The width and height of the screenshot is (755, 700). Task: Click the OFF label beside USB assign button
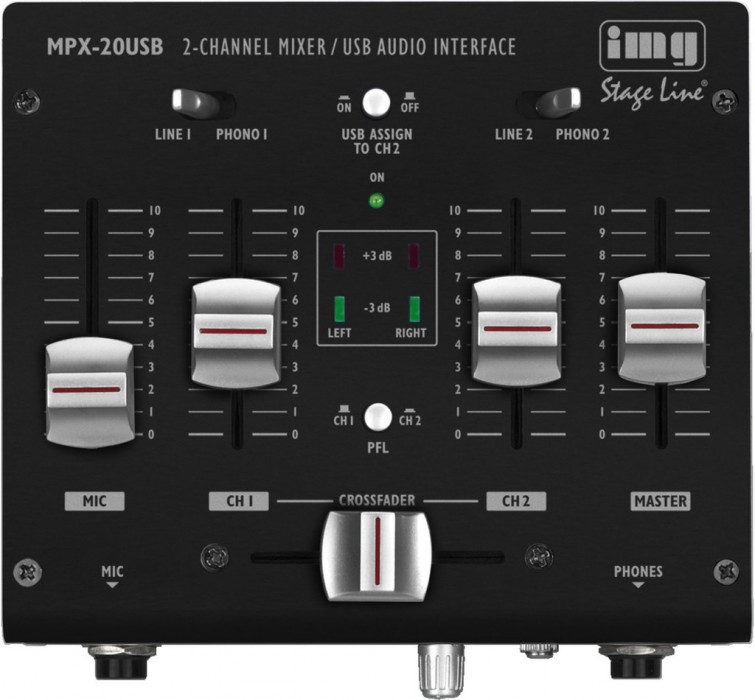pos(410,107)
